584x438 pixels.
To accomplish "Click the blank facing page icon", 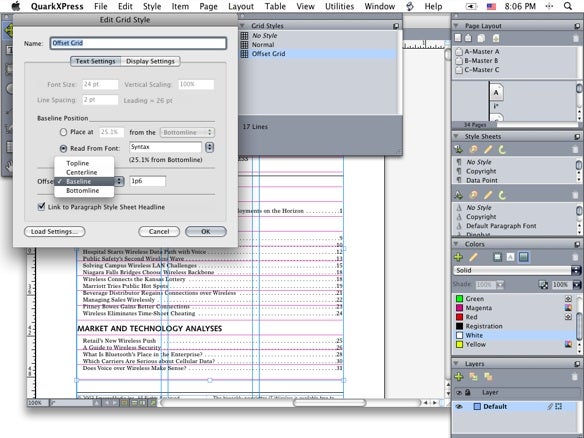I will [469, 38].
